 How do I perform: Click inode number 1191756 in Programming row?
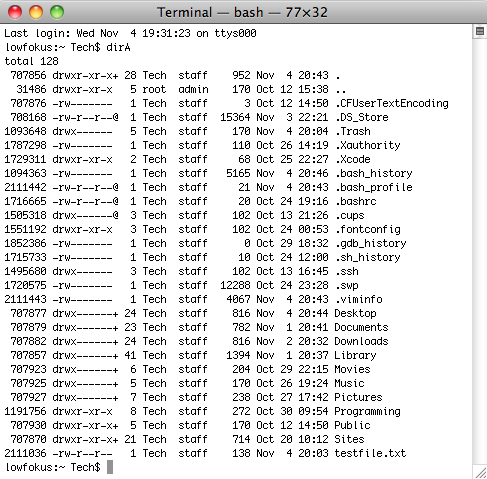[25, 411]
